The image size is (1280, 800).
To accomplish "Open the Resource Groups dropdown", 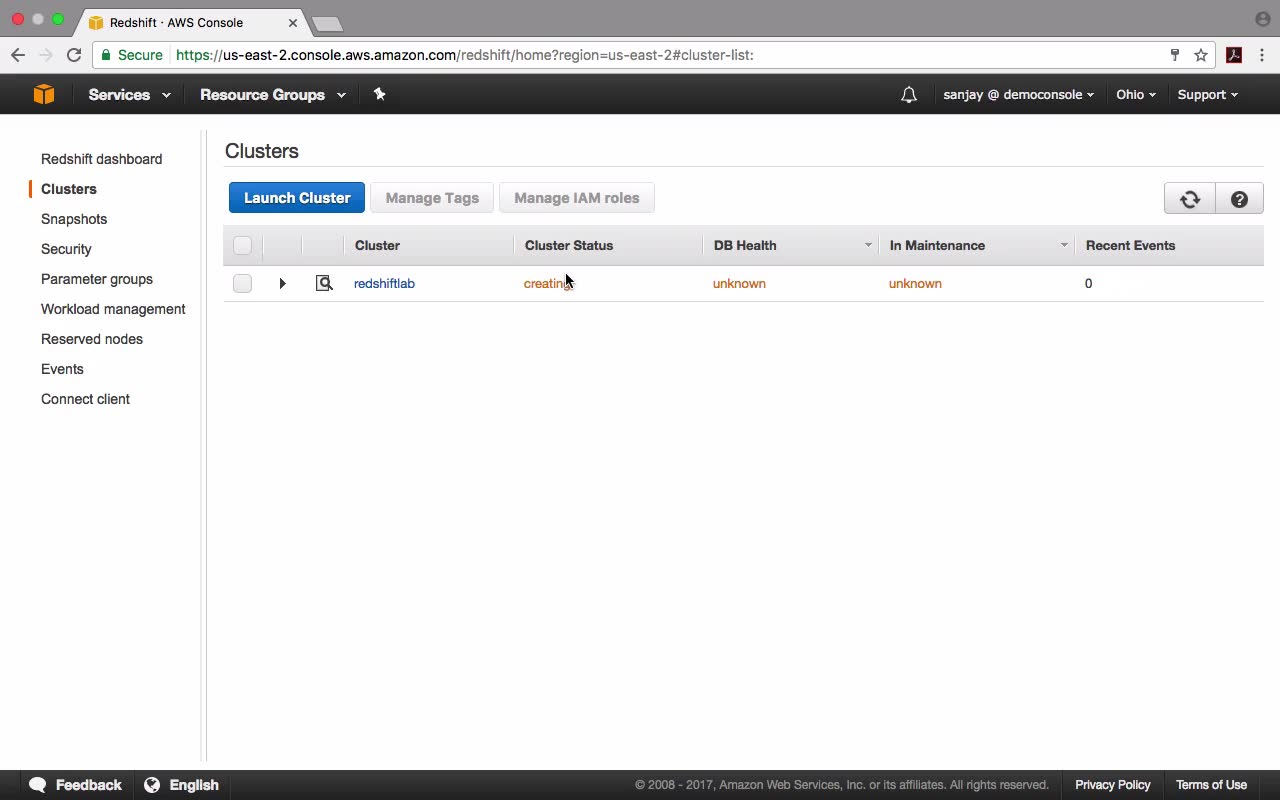I will (272, 95).
